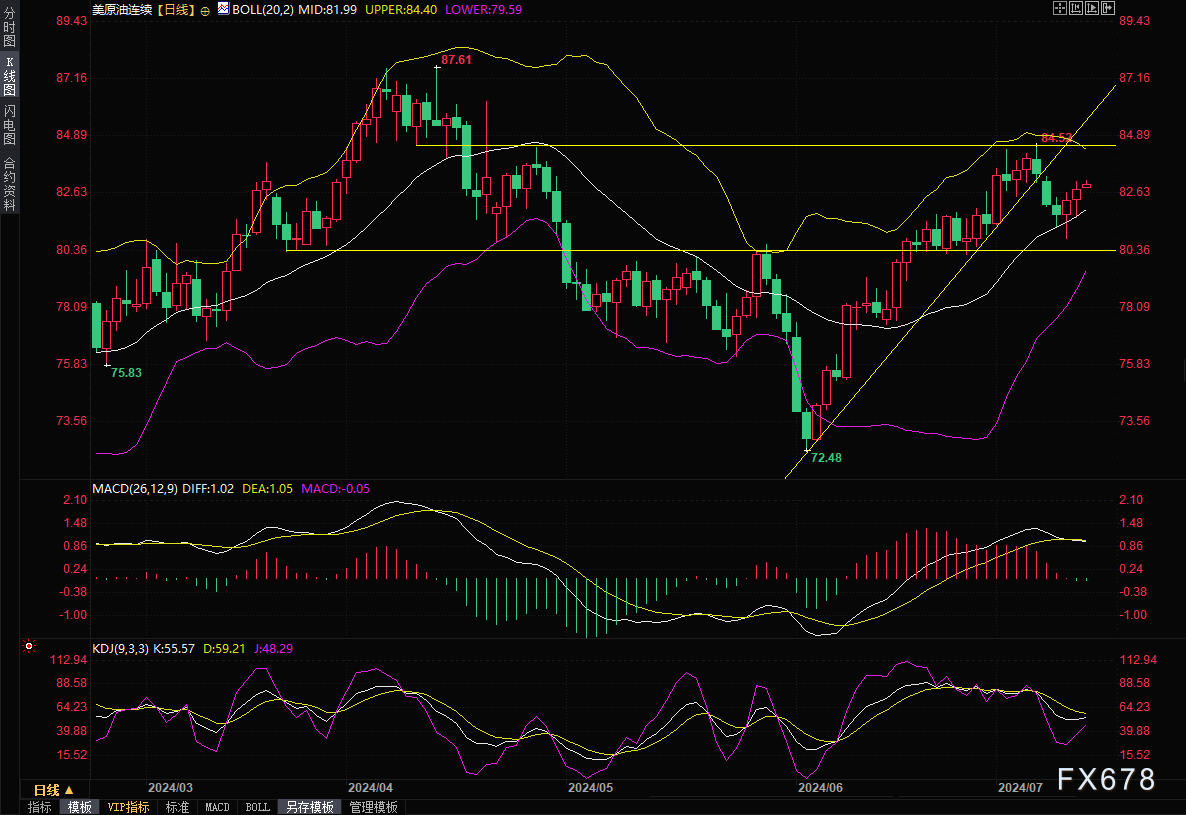The width and height of the screenshot is (1186, 815).
Task: Expand the 日线 period selector arrow
Action: [69, 790]
